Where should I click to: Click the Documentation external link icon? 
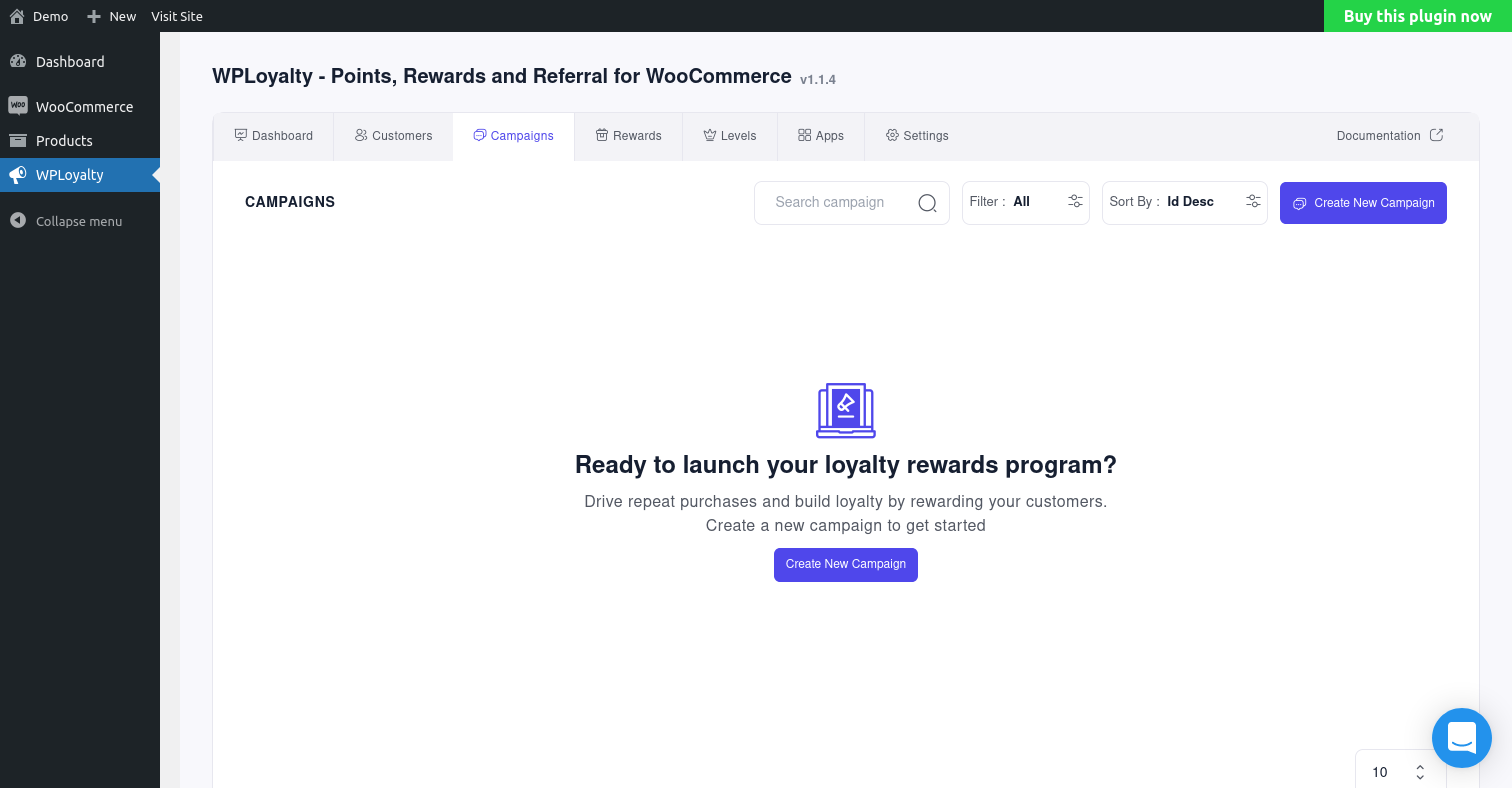pos(1436,135)
